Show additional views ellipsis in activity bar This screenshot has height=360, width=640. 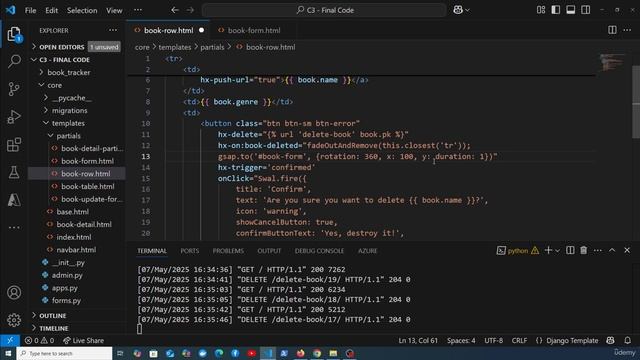14,227
